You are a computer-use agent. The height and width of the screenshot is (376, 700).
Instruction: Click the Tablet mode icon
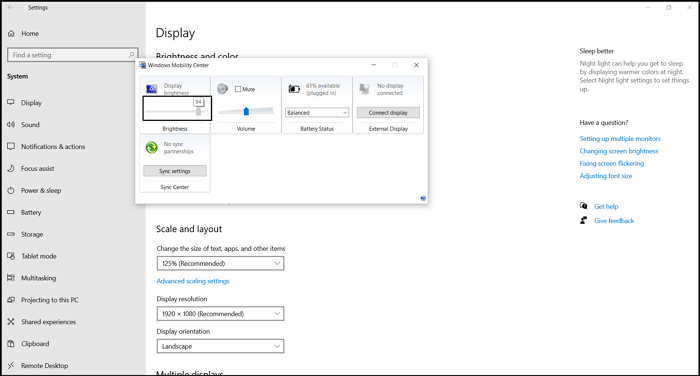[x=11, y=256]
